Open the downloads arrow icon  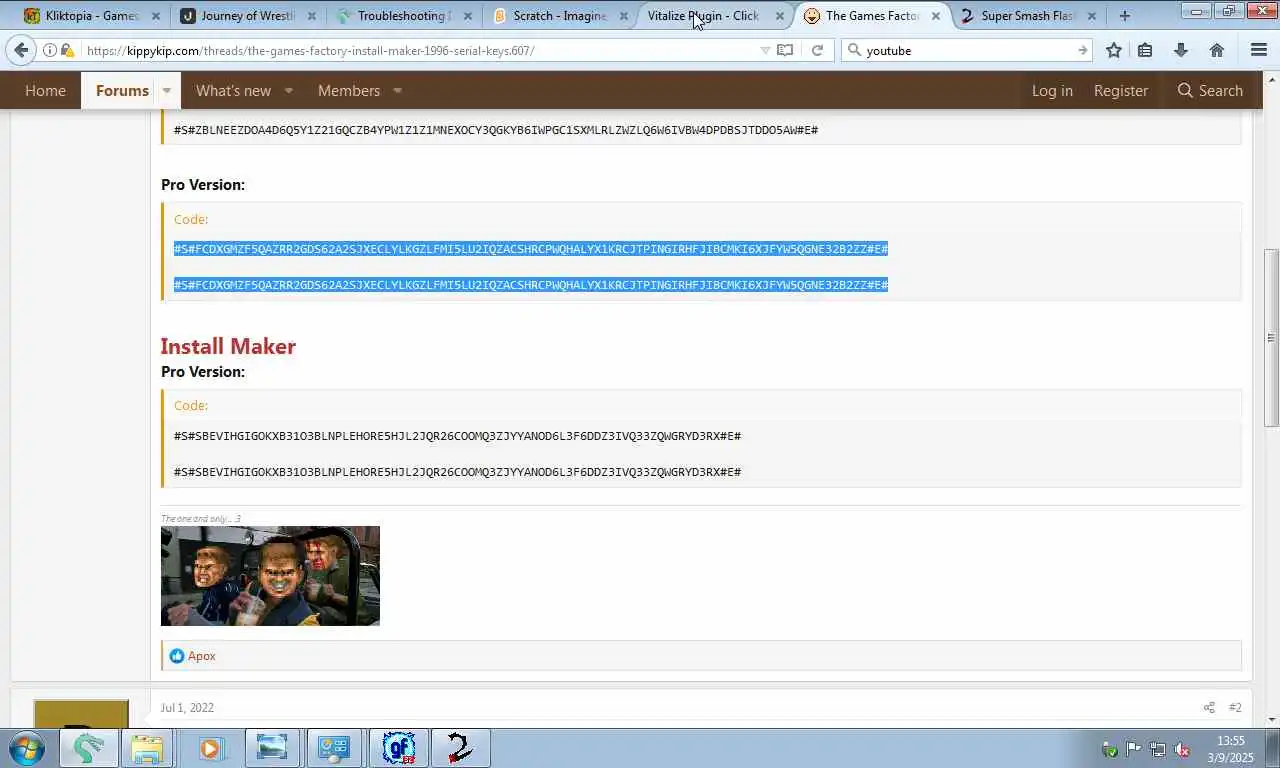click(1181, 50)
